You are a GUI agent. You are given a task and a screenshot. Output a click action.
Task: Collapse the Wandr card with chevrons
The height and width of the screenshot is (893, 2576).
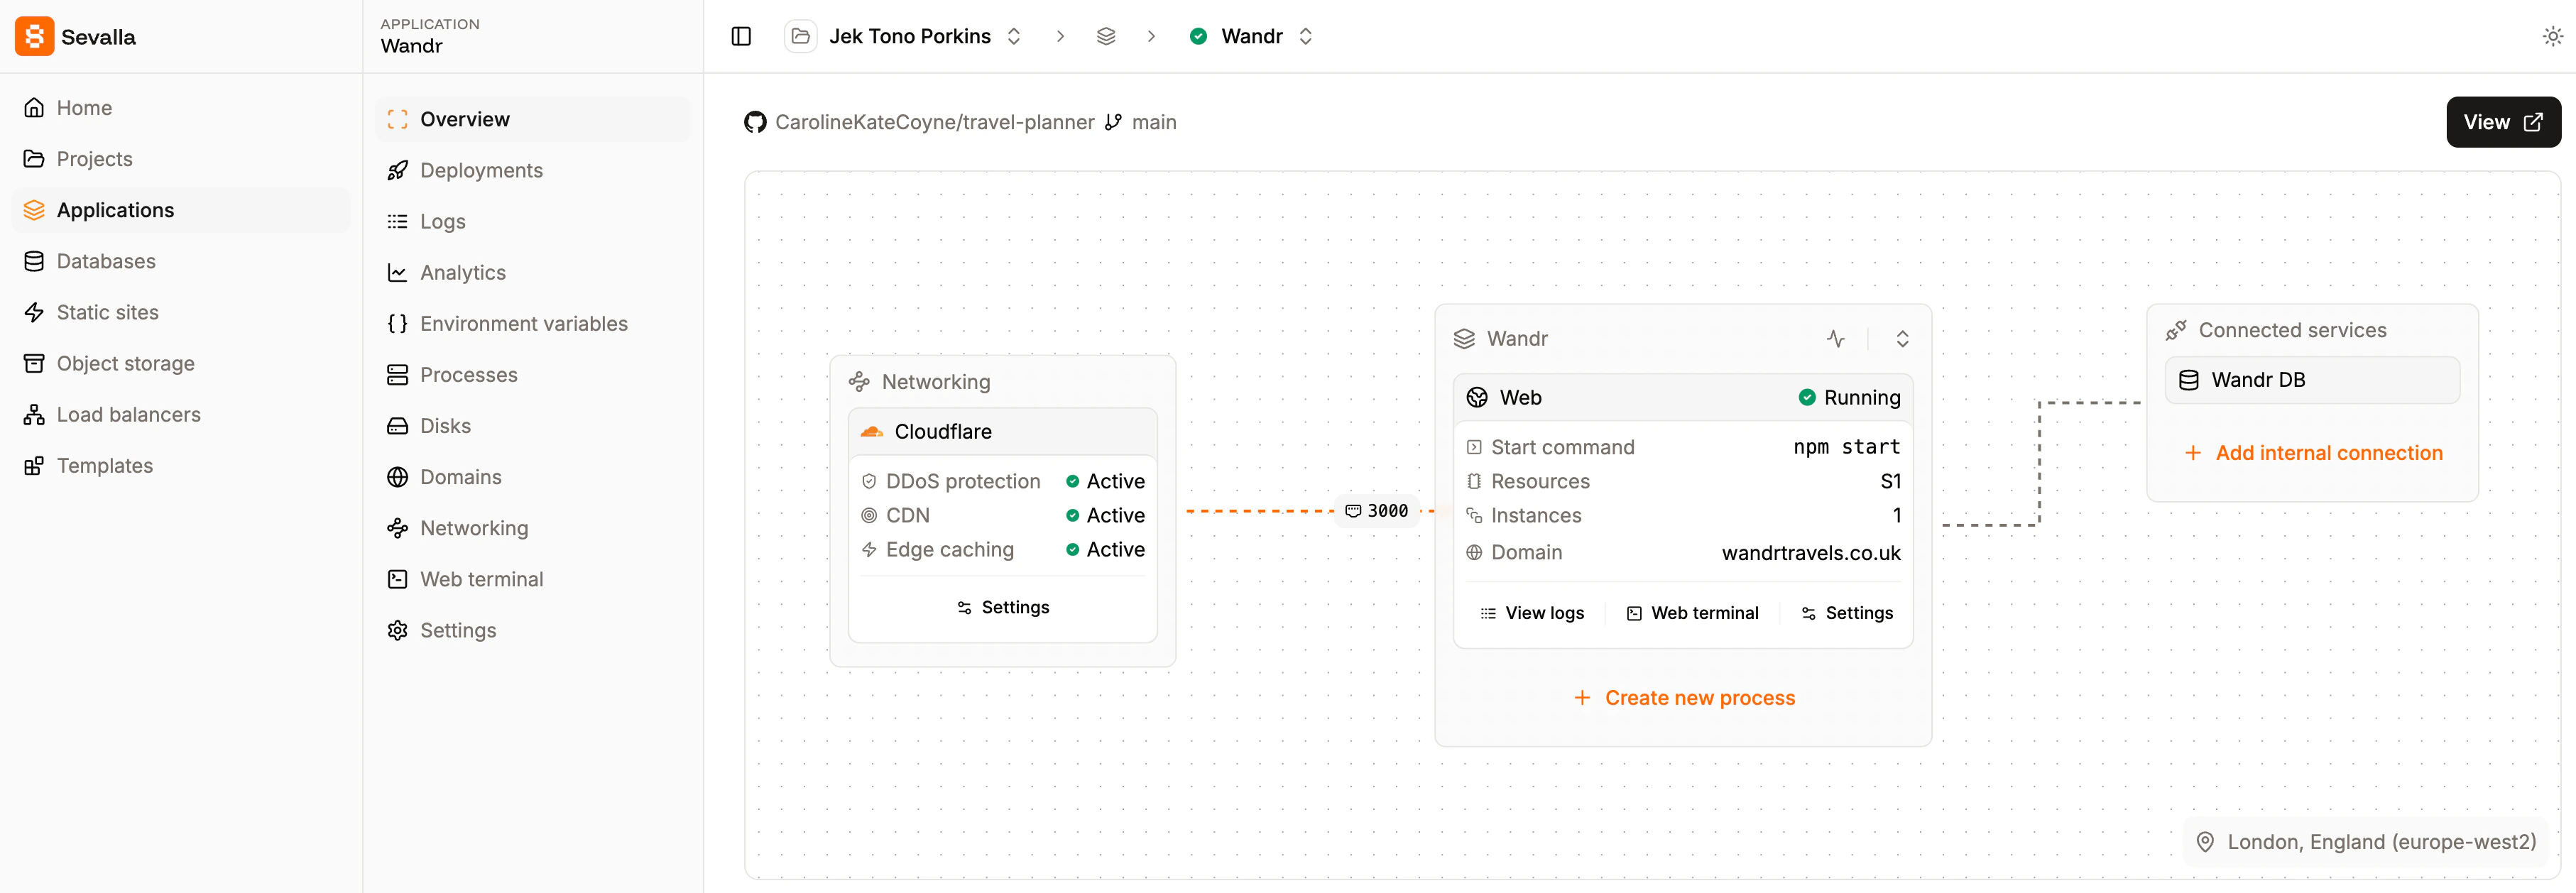(x=1902, y=338)
